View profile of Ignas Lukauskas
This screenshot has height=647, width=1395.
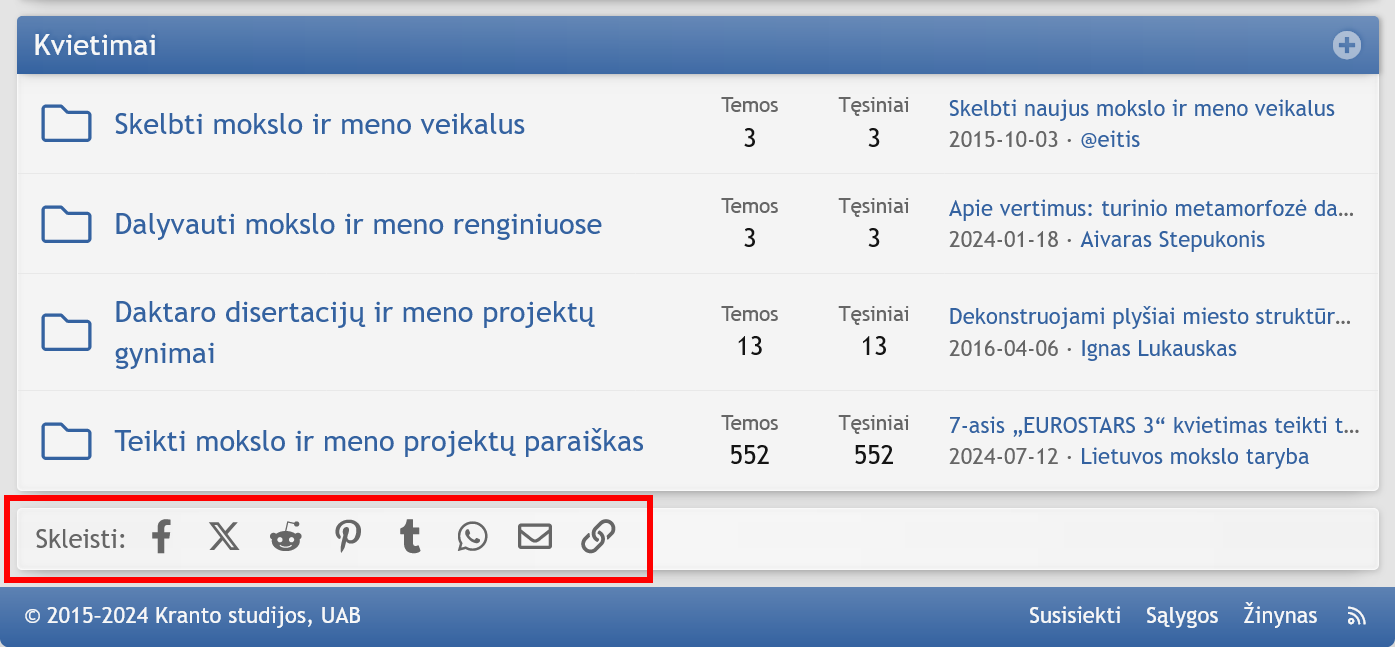(x=1158, y=349)
